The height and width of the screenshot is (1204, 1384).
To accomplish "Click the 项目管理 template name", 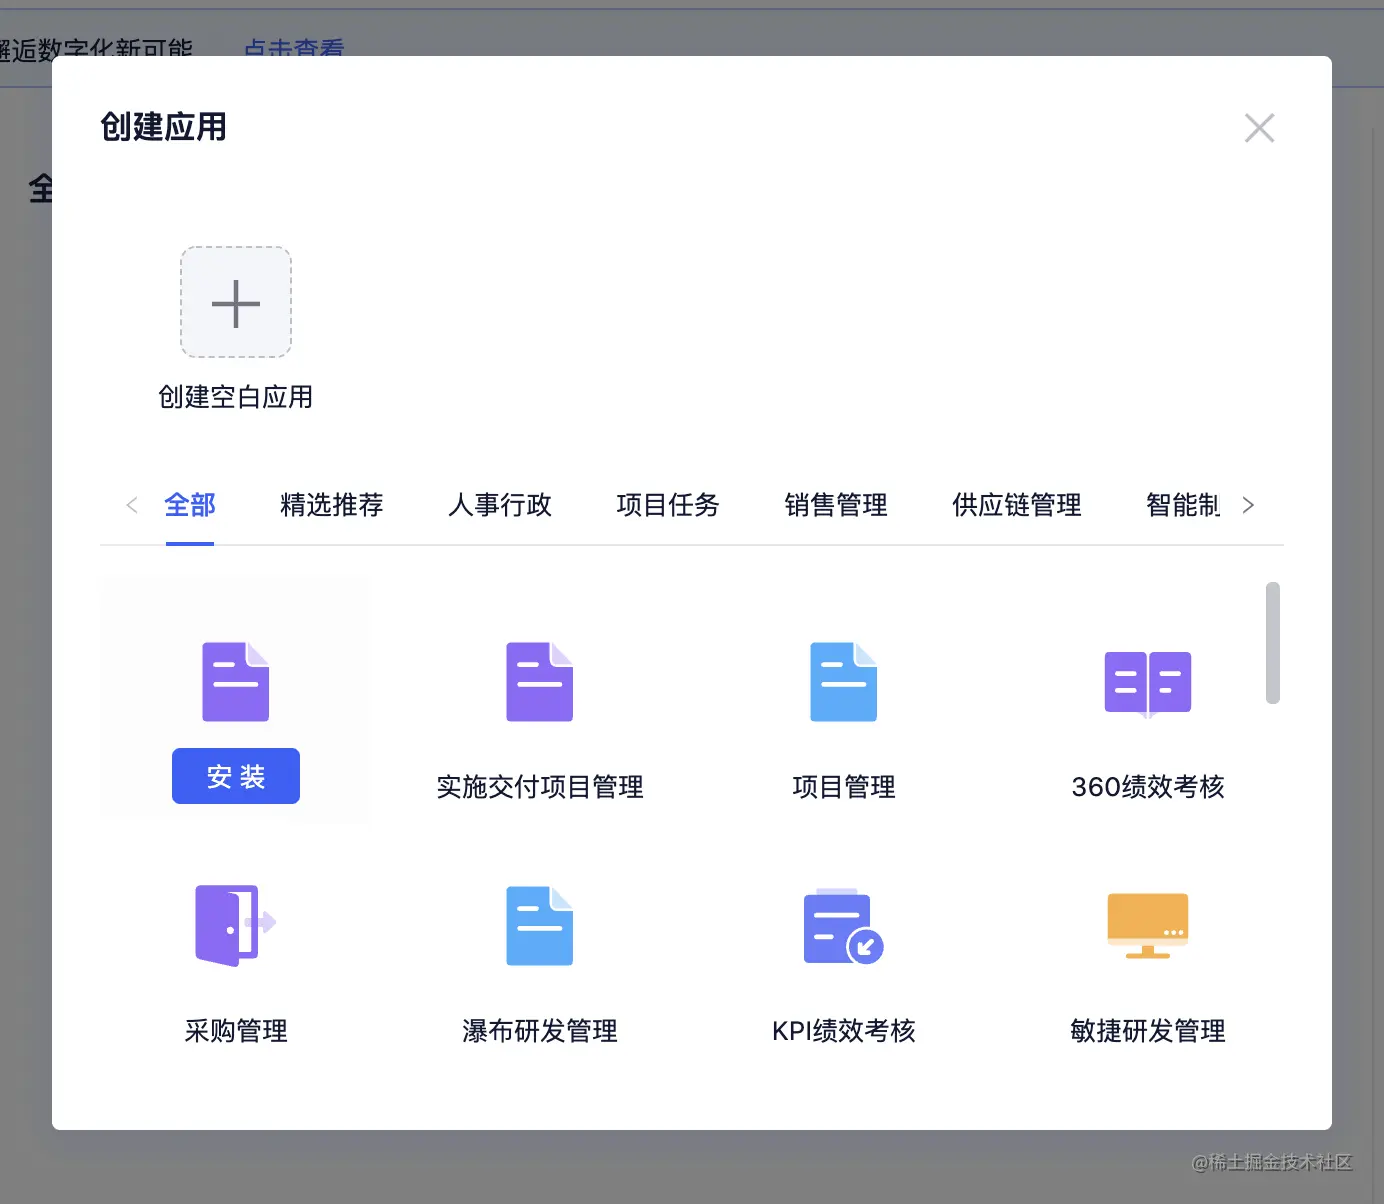I will click(x=844, y=787).
